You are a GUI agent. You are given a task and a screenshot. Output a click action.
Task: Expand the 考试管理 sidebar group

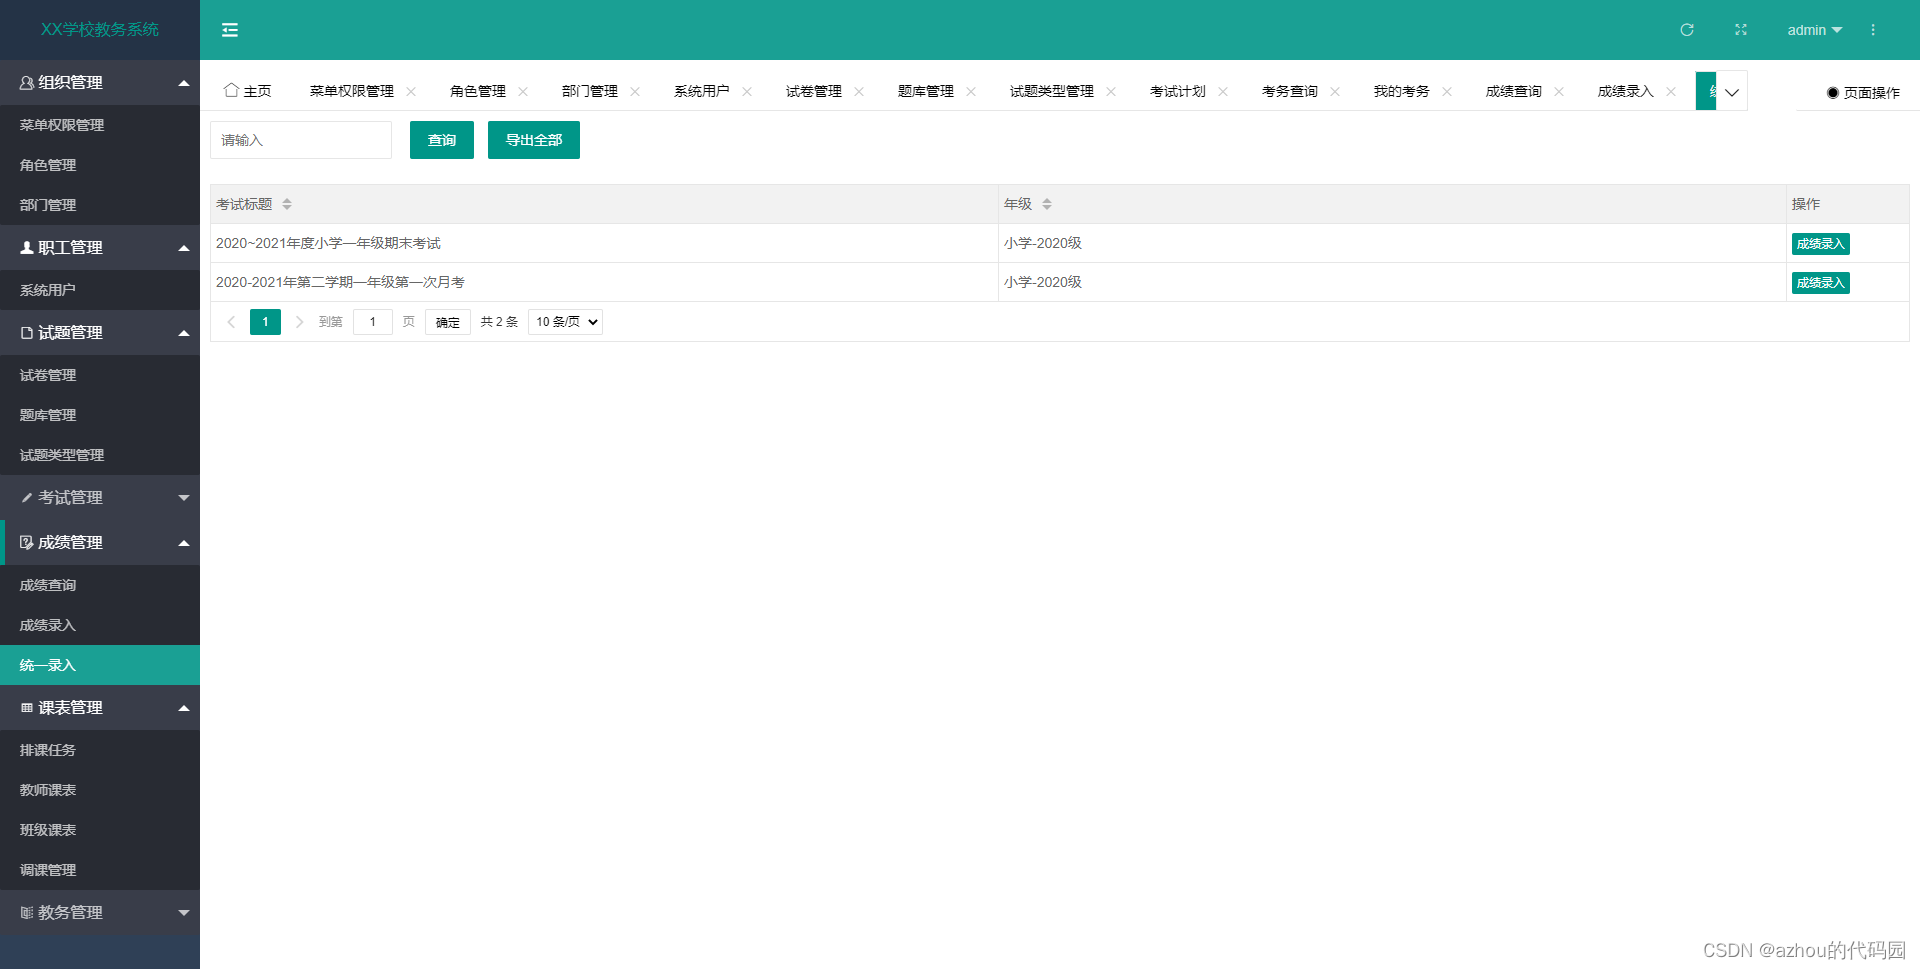pos(100,497)
